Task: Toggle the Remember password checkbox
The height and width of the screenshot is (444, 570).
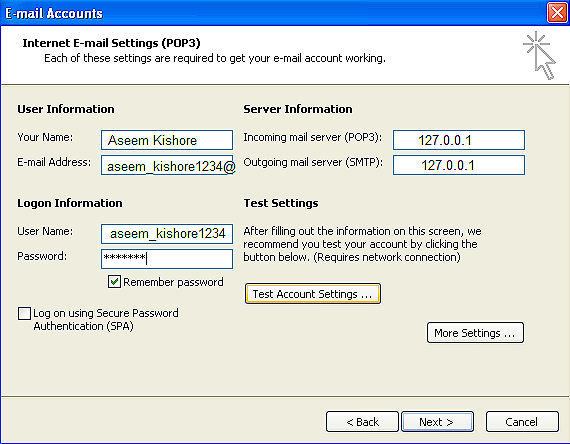Action: coord(114,282)
